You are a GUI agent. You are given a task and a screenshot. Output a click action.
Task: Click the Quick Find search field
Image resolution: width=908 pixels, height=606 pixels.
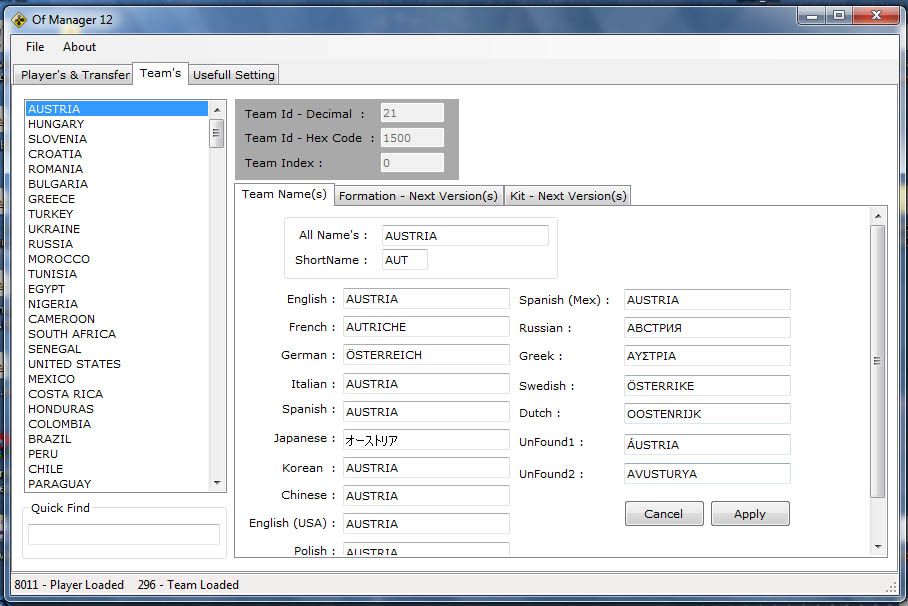124,535
